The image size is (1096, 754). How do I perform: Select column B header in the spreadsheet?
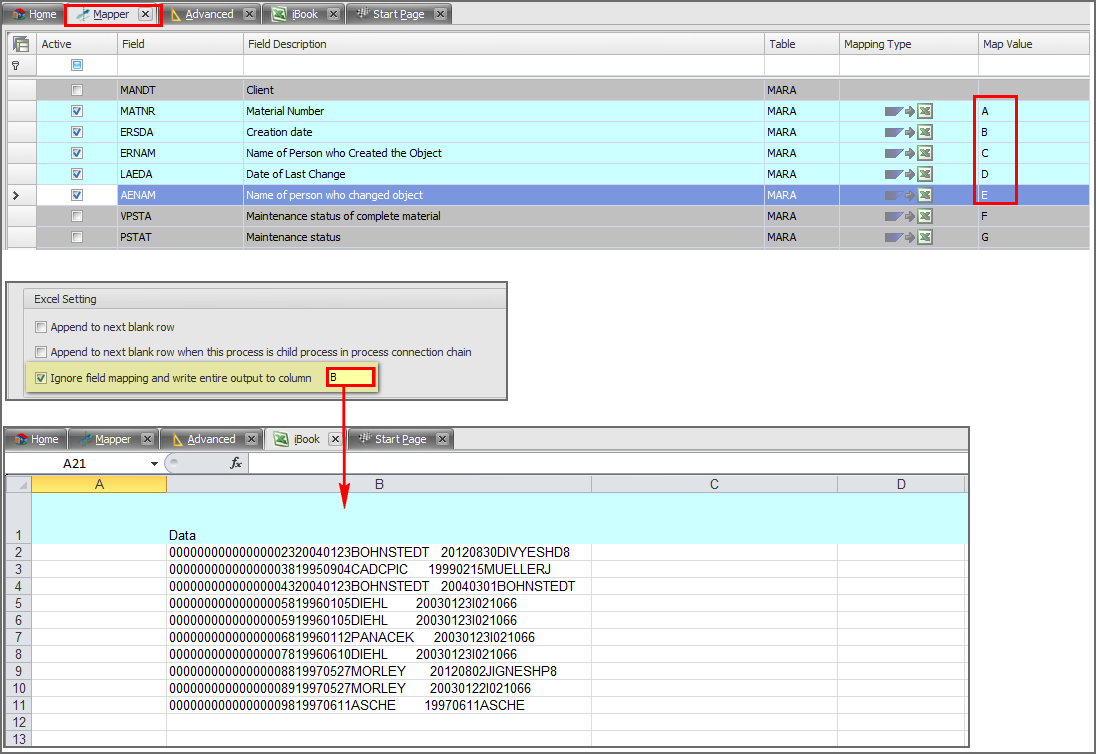pyautogui.click(x=379, y=484)
